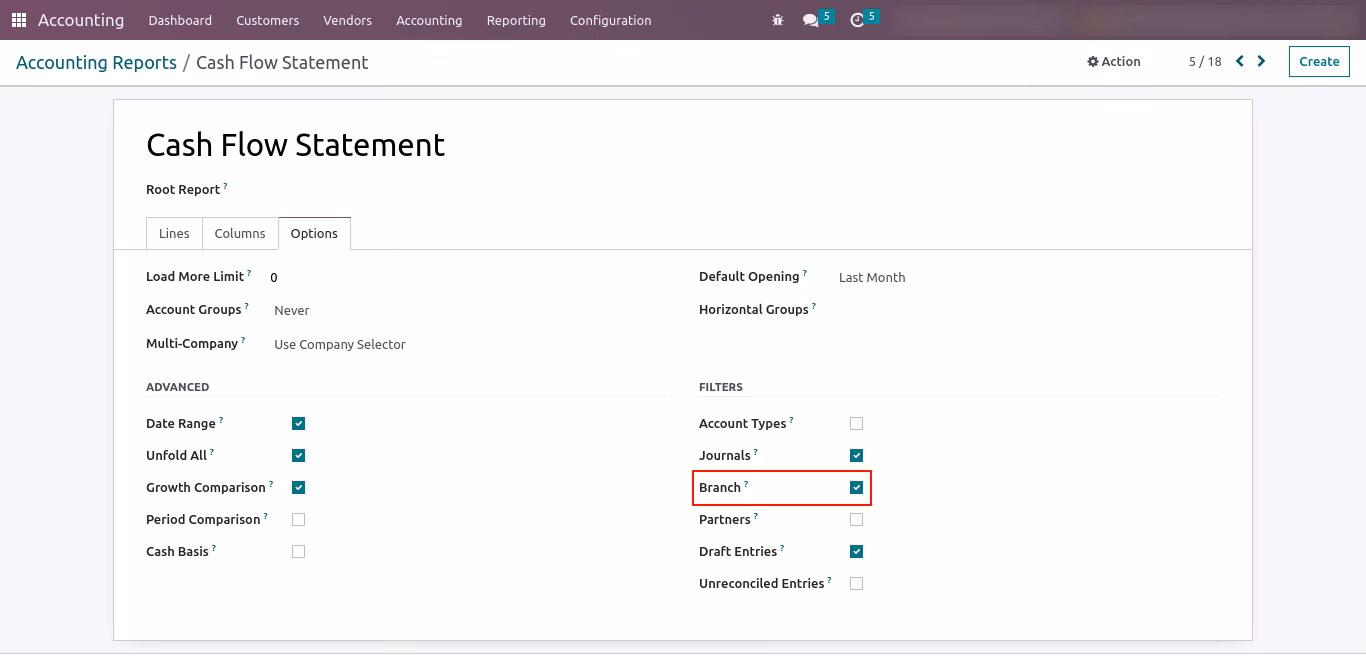
Task: Toggle the Draft Entries checkbox
Action: 856,551
